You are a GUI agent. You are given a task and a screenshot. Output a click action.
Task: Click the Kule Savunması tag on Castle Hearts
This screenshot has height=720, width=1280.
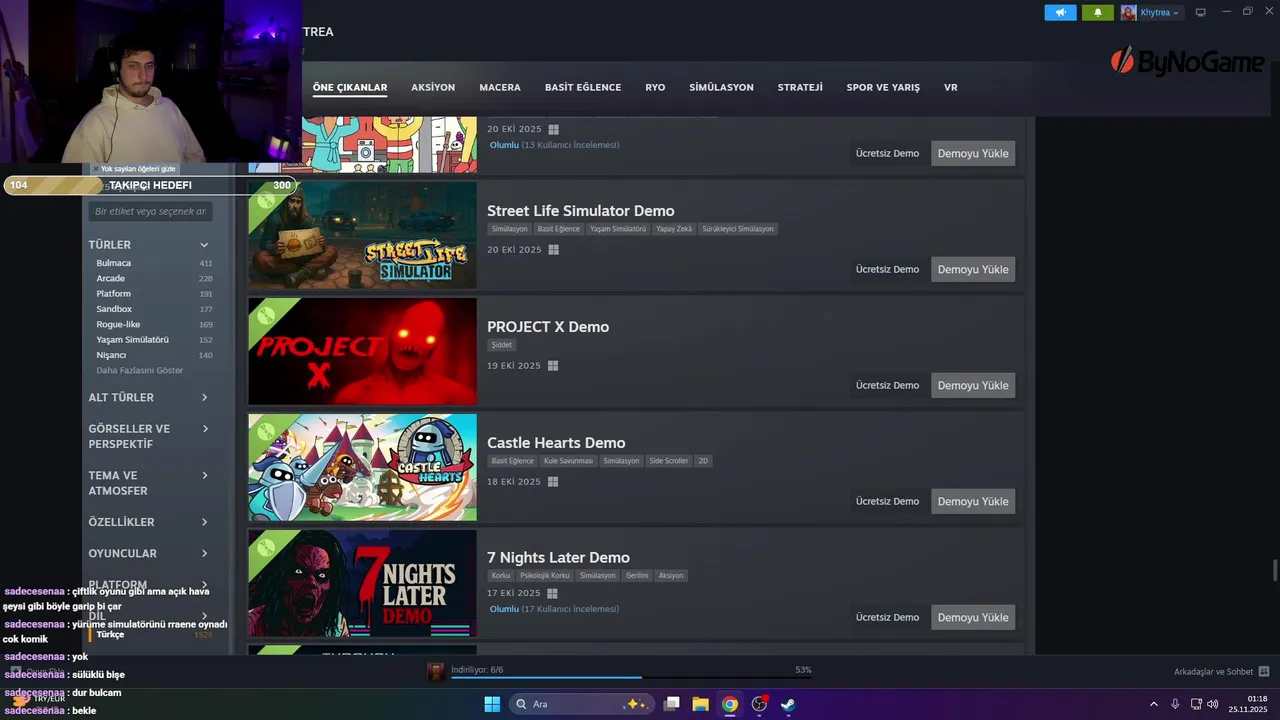click(568, 461)
